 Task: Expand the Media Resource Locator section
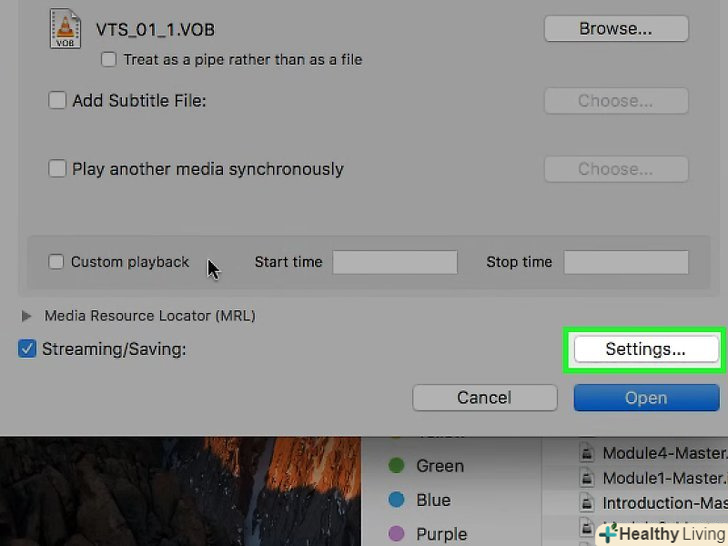point(26,316)
